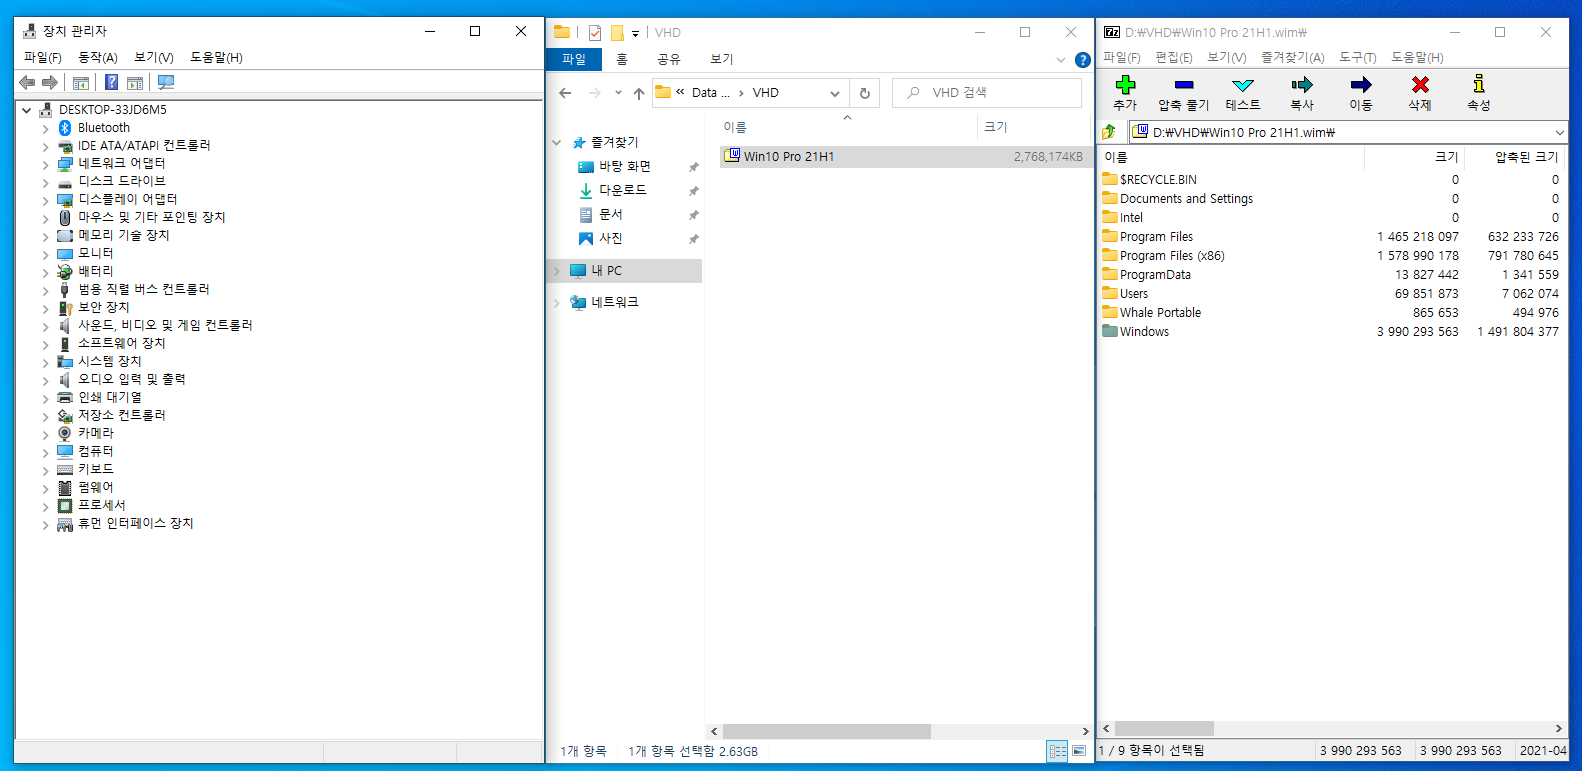The image size is (1582, 771).
Task: Expand the Bluetooth tree node
Action: 45,128
